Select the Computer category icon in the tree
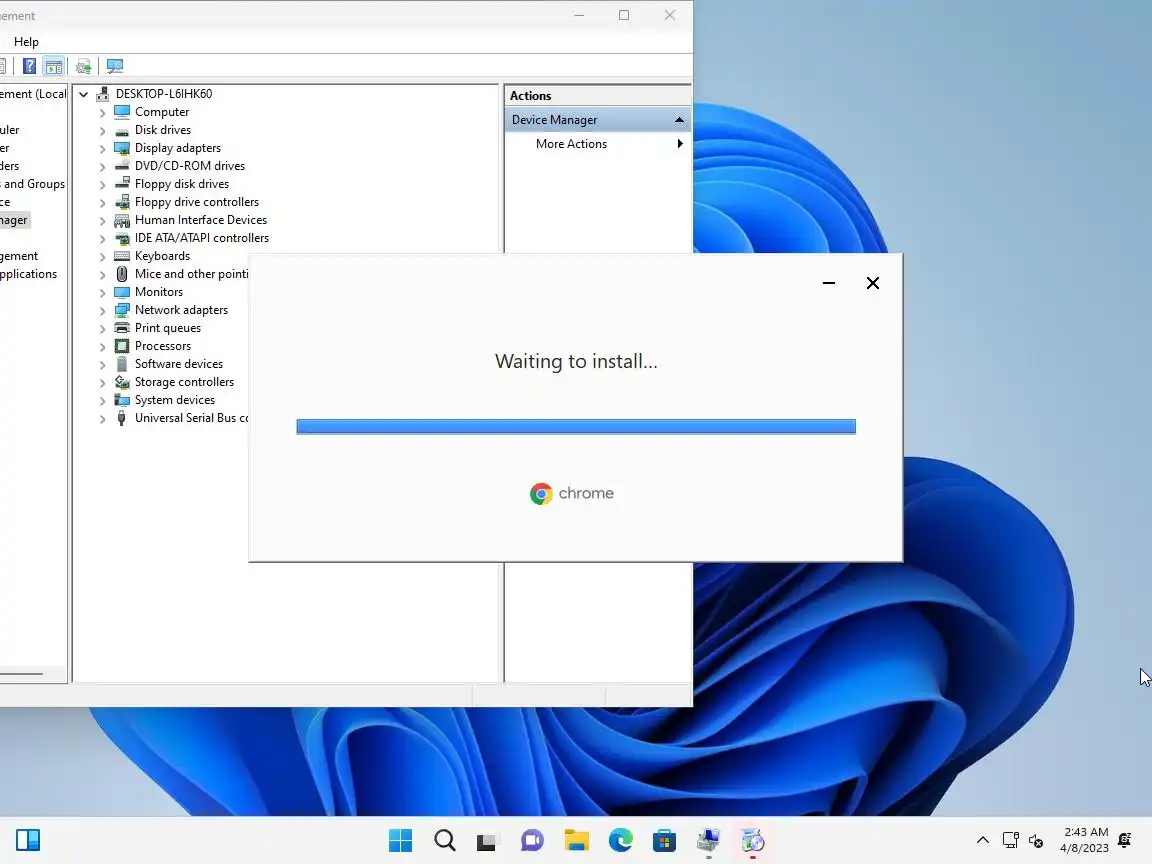Viewport: 1152px width, 864px height. click(x=122, y=112)
